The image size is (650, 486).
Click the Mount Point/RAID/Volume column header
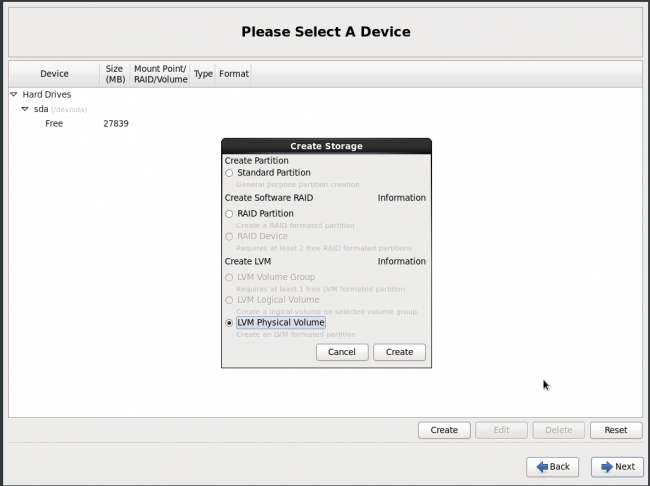tap(160, 74)
